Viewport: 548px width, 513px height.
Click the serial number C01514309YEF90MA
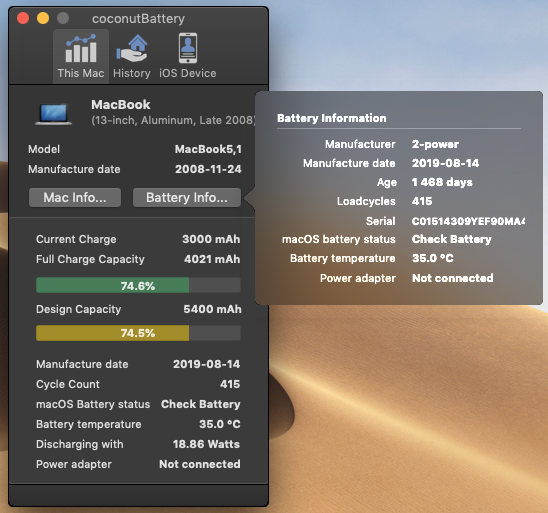[x=468, y=221]
